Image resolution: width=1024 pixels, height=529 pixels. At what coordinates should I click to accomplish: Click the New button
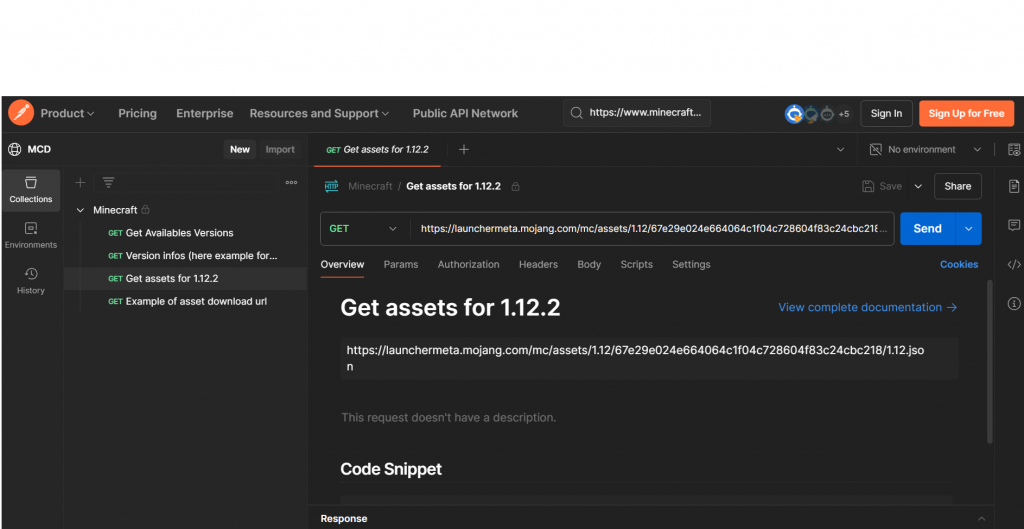point(240,150)
